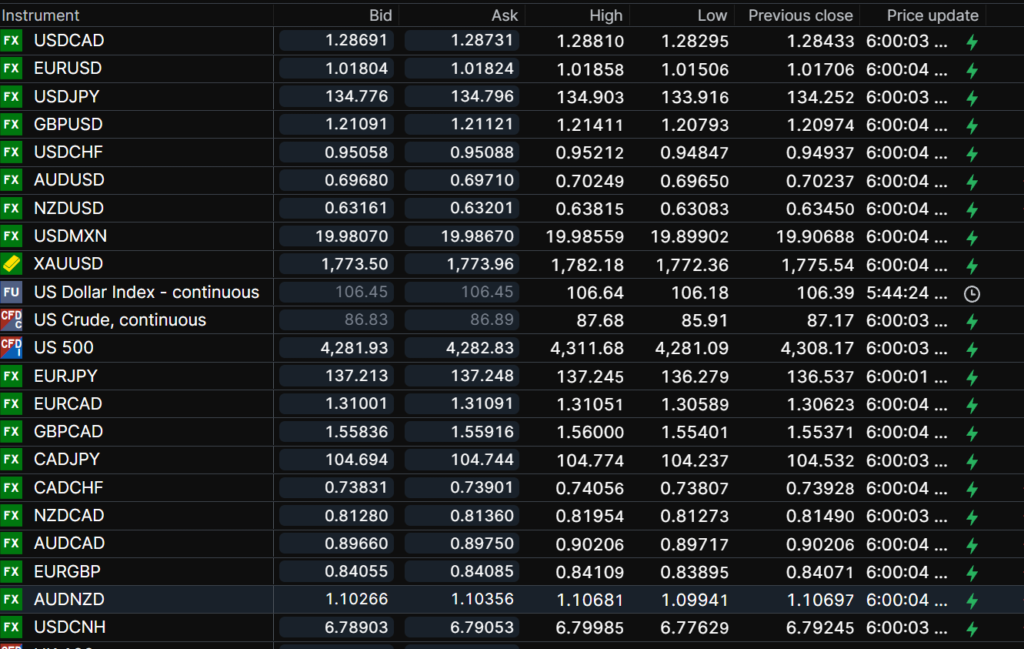Click the FX icon next to CADJPY

click(11, 460)
